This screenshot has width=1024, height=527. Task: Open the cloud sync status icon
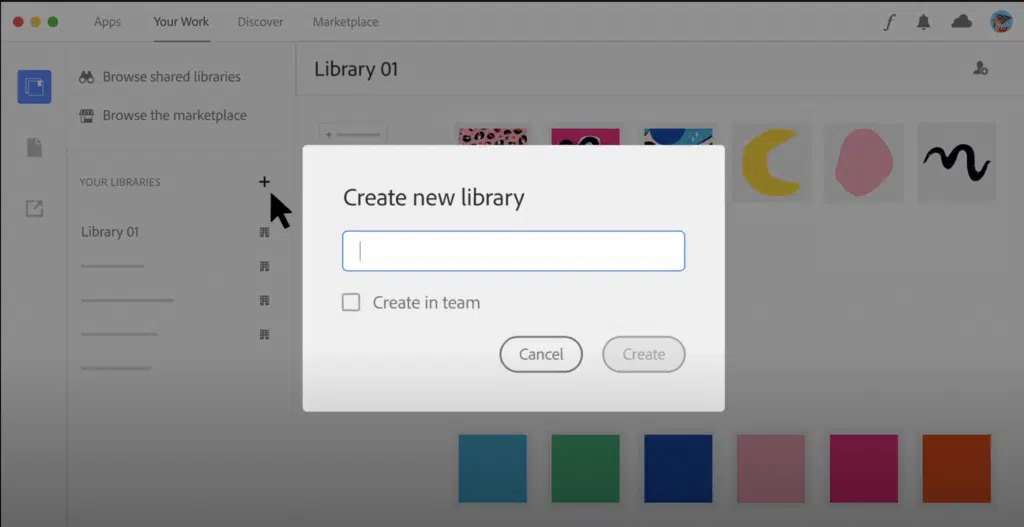(961, 22)
